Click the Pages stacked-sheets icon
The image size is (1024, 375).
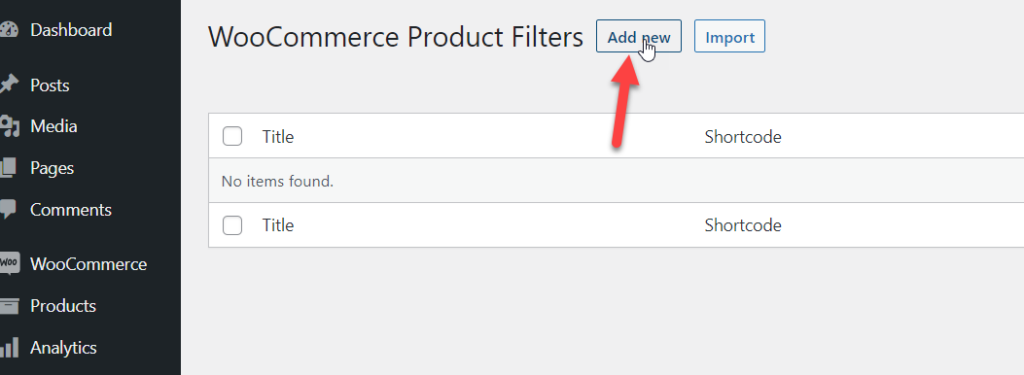click(x=8, y=168)
